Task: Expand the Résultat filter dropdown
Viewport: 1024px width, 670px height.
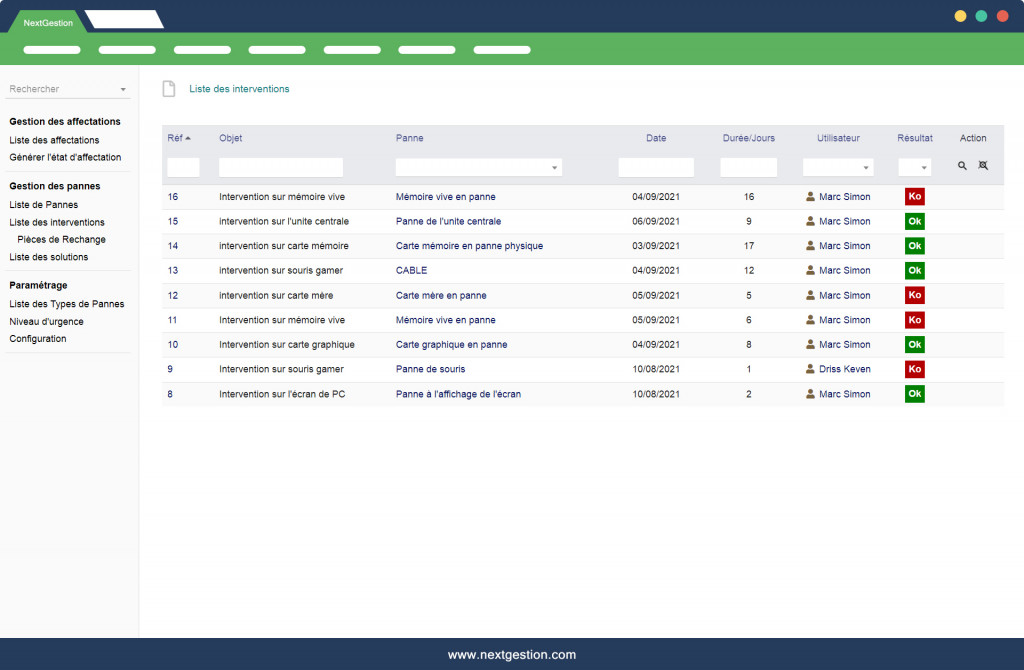Action: [915, 168]
